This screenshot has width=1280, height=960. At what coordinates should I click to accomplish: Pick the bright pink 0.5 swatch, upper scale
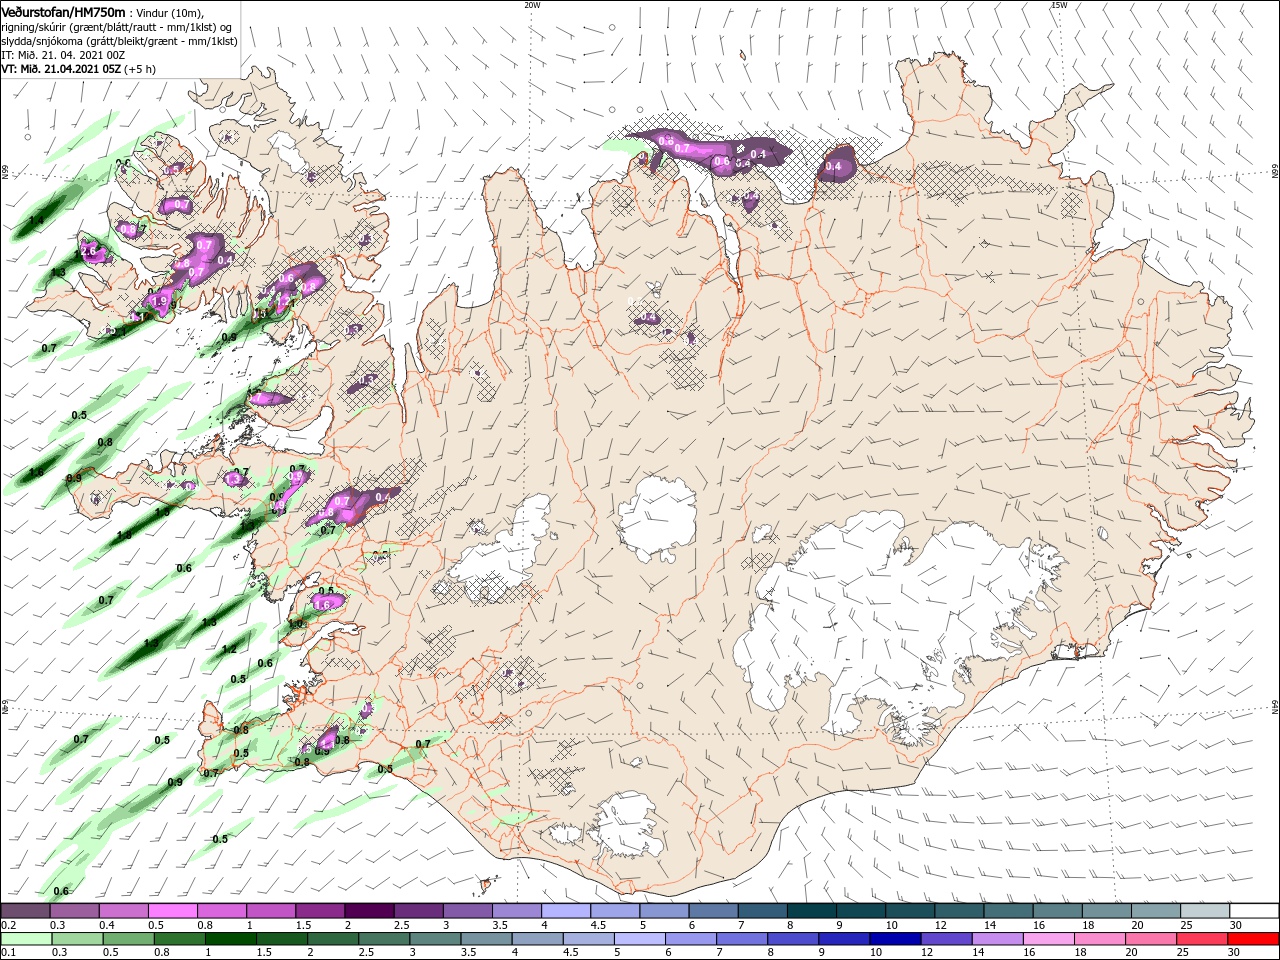tap(172, 911)
